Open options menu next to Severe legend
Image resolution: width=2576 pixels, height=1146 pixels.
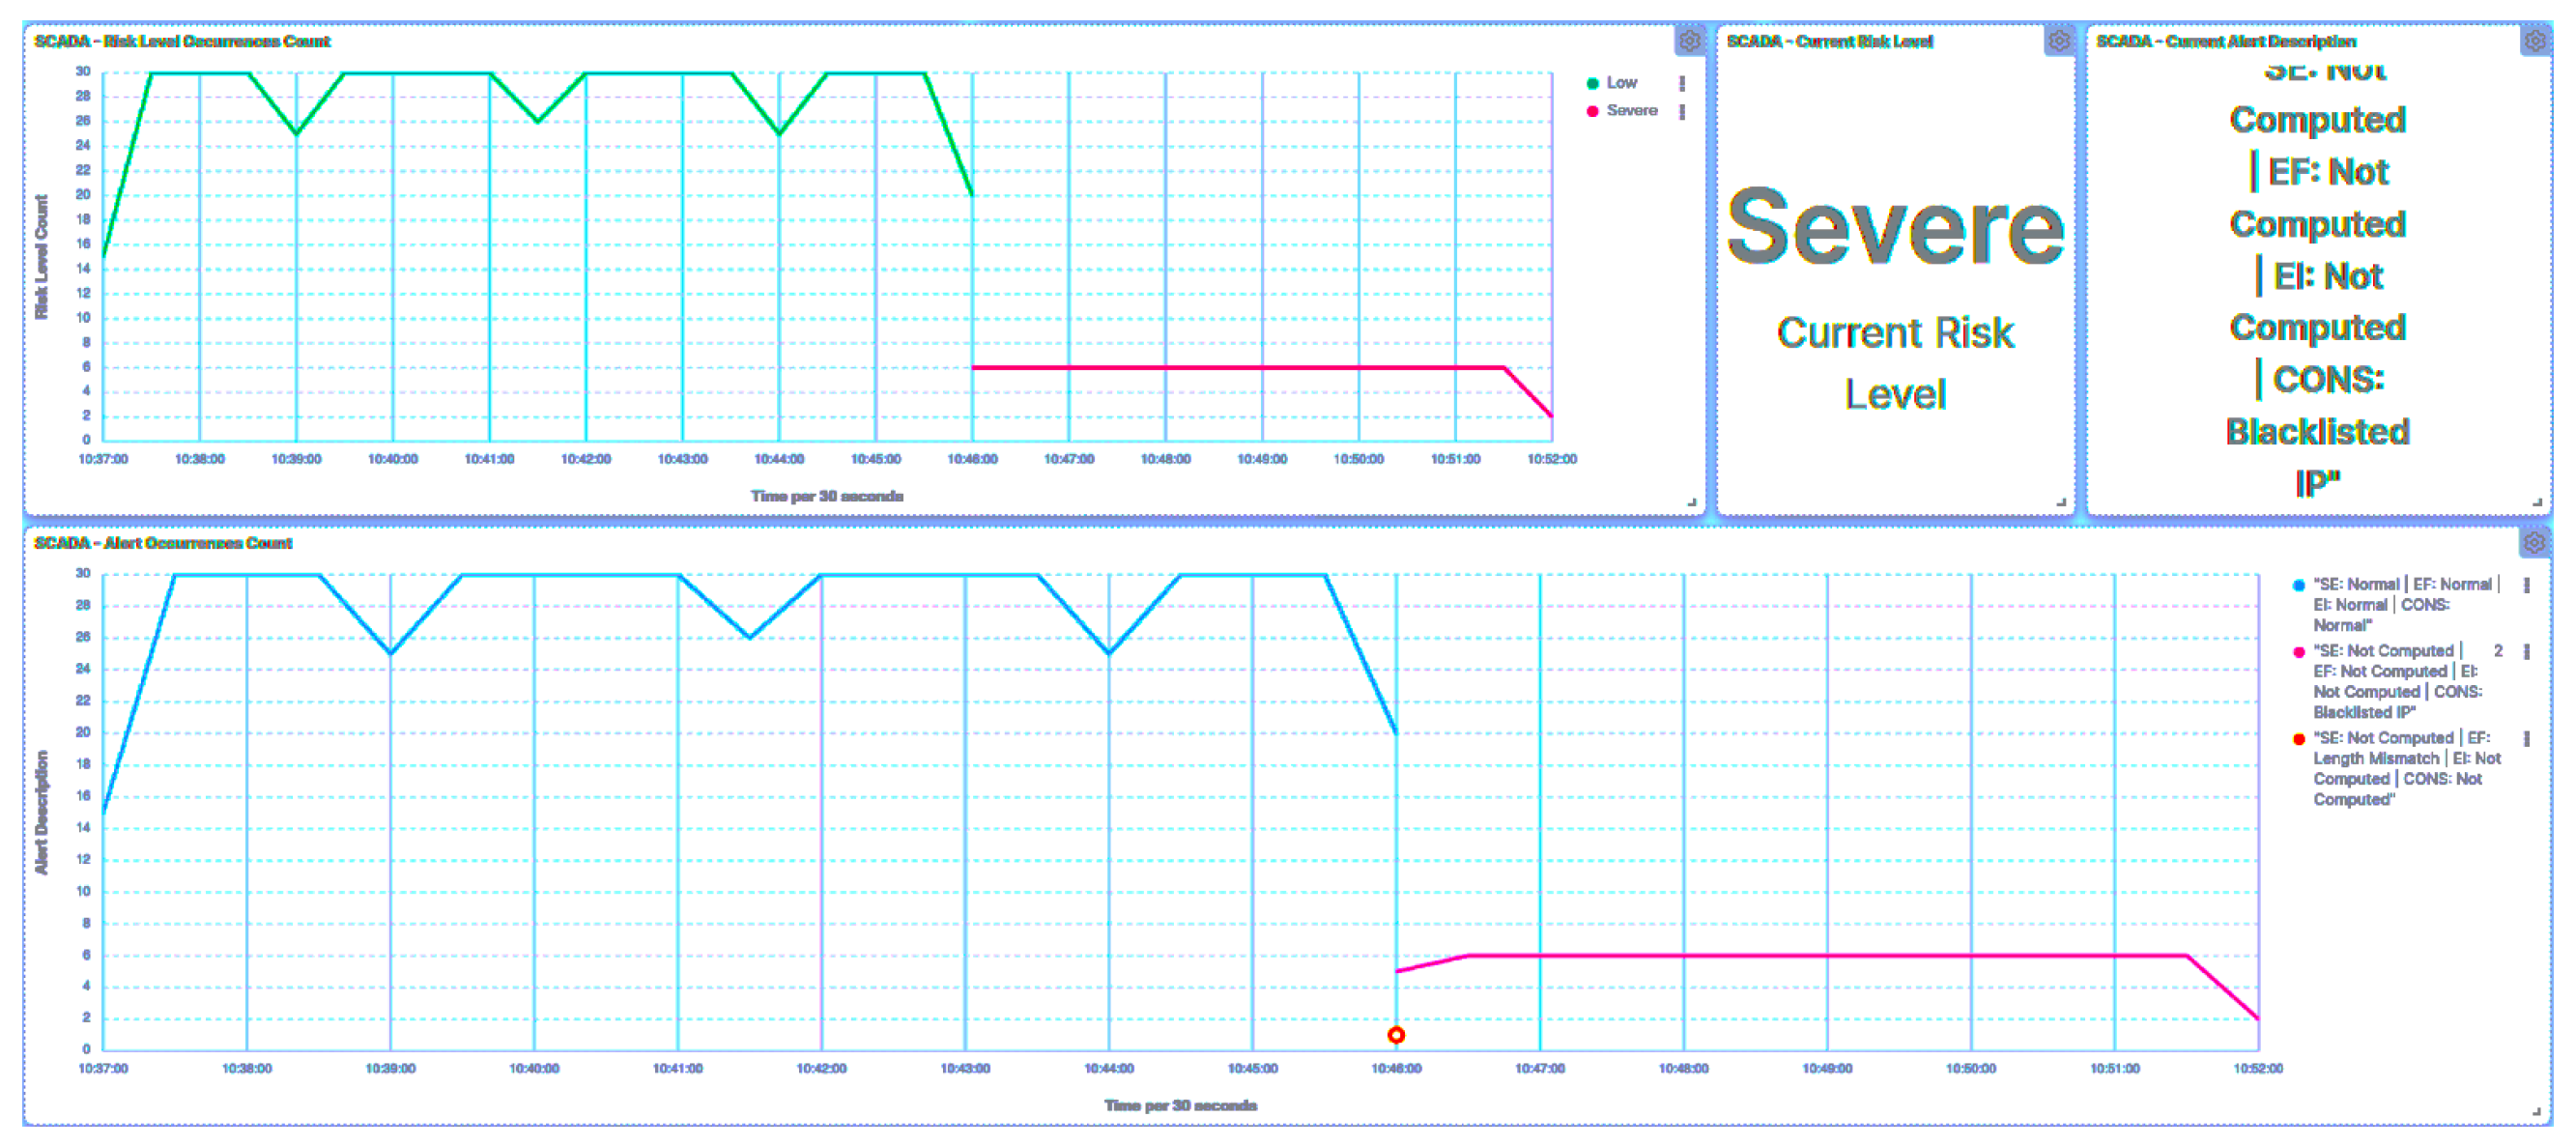pos(1682,112)
